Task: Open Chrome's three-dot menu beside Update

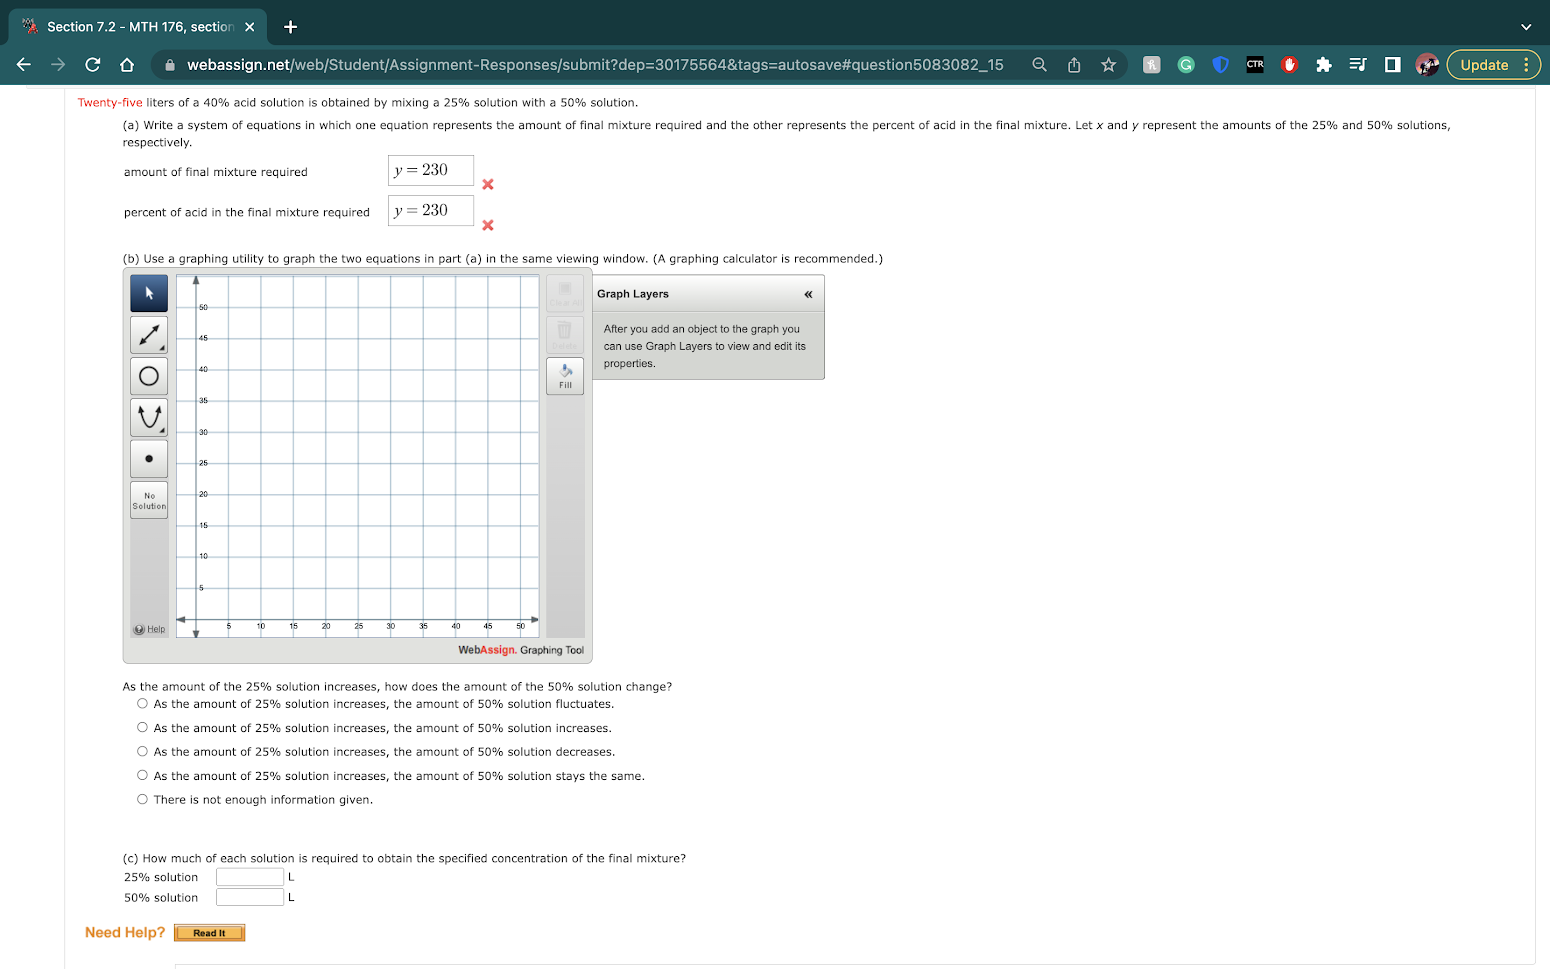Action: point(1526,65)
